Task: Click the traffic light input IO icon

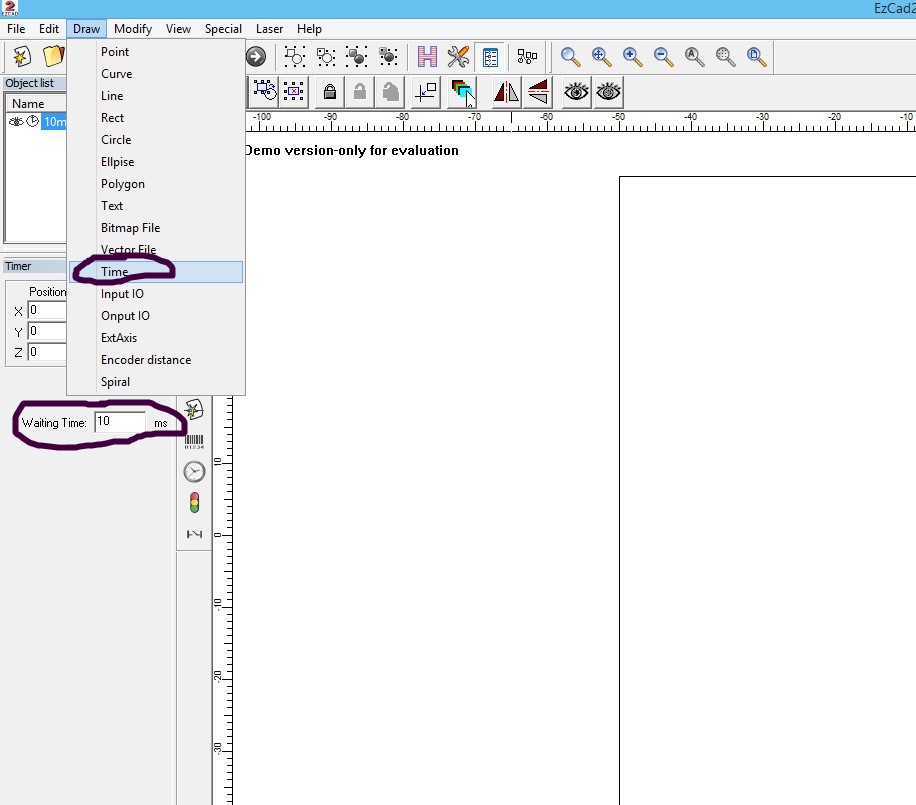Action: (194, 503)
